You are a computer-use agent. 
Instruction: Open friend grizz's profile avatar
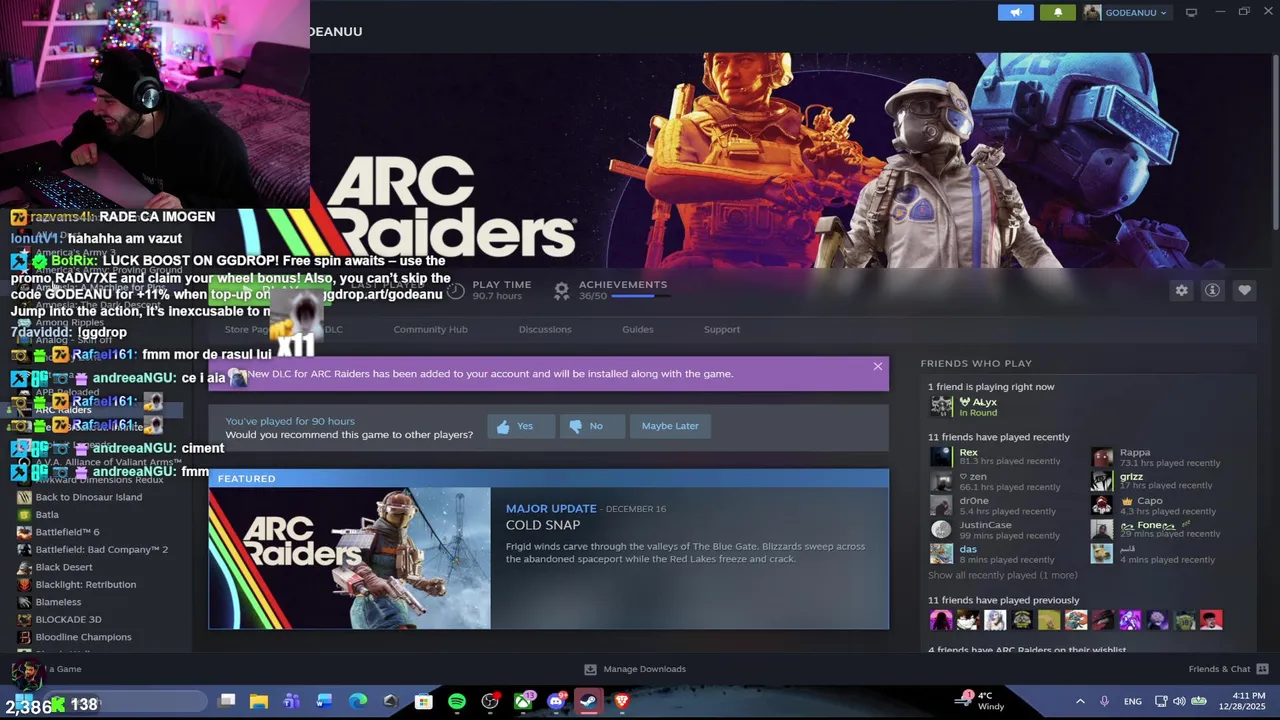tap(1102, 481)
